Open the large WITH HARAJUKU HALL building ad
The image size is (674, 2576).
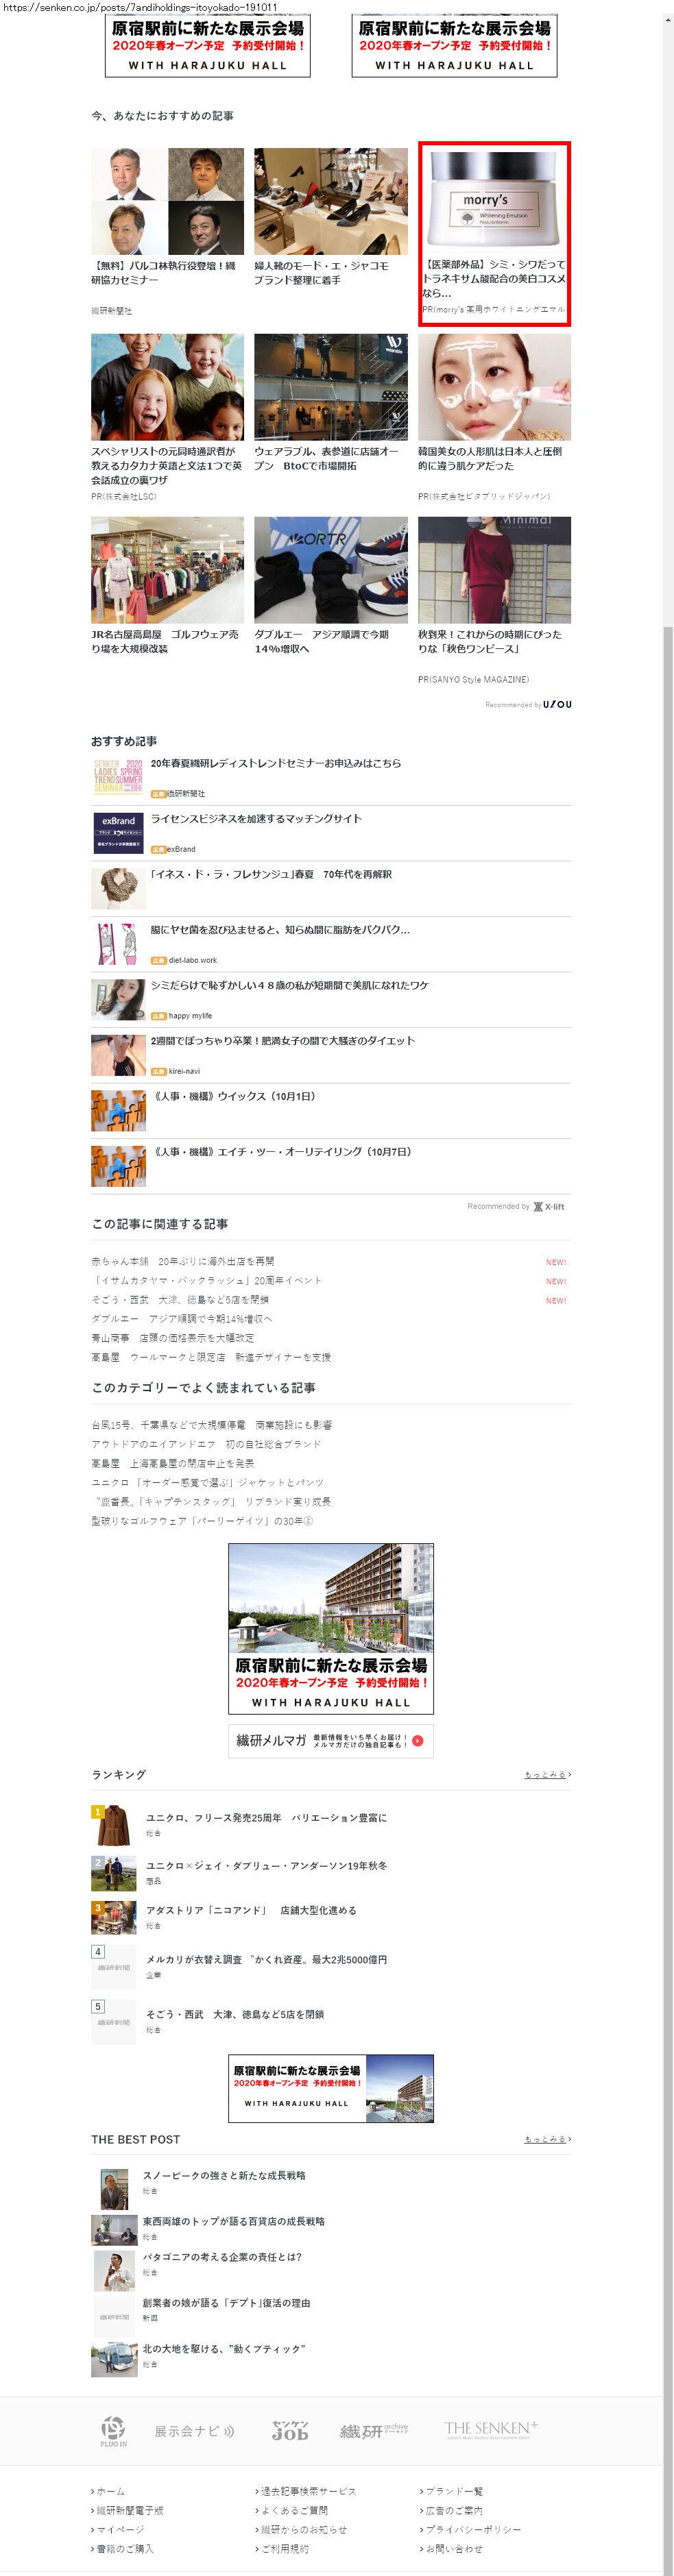pos(331,1629)
